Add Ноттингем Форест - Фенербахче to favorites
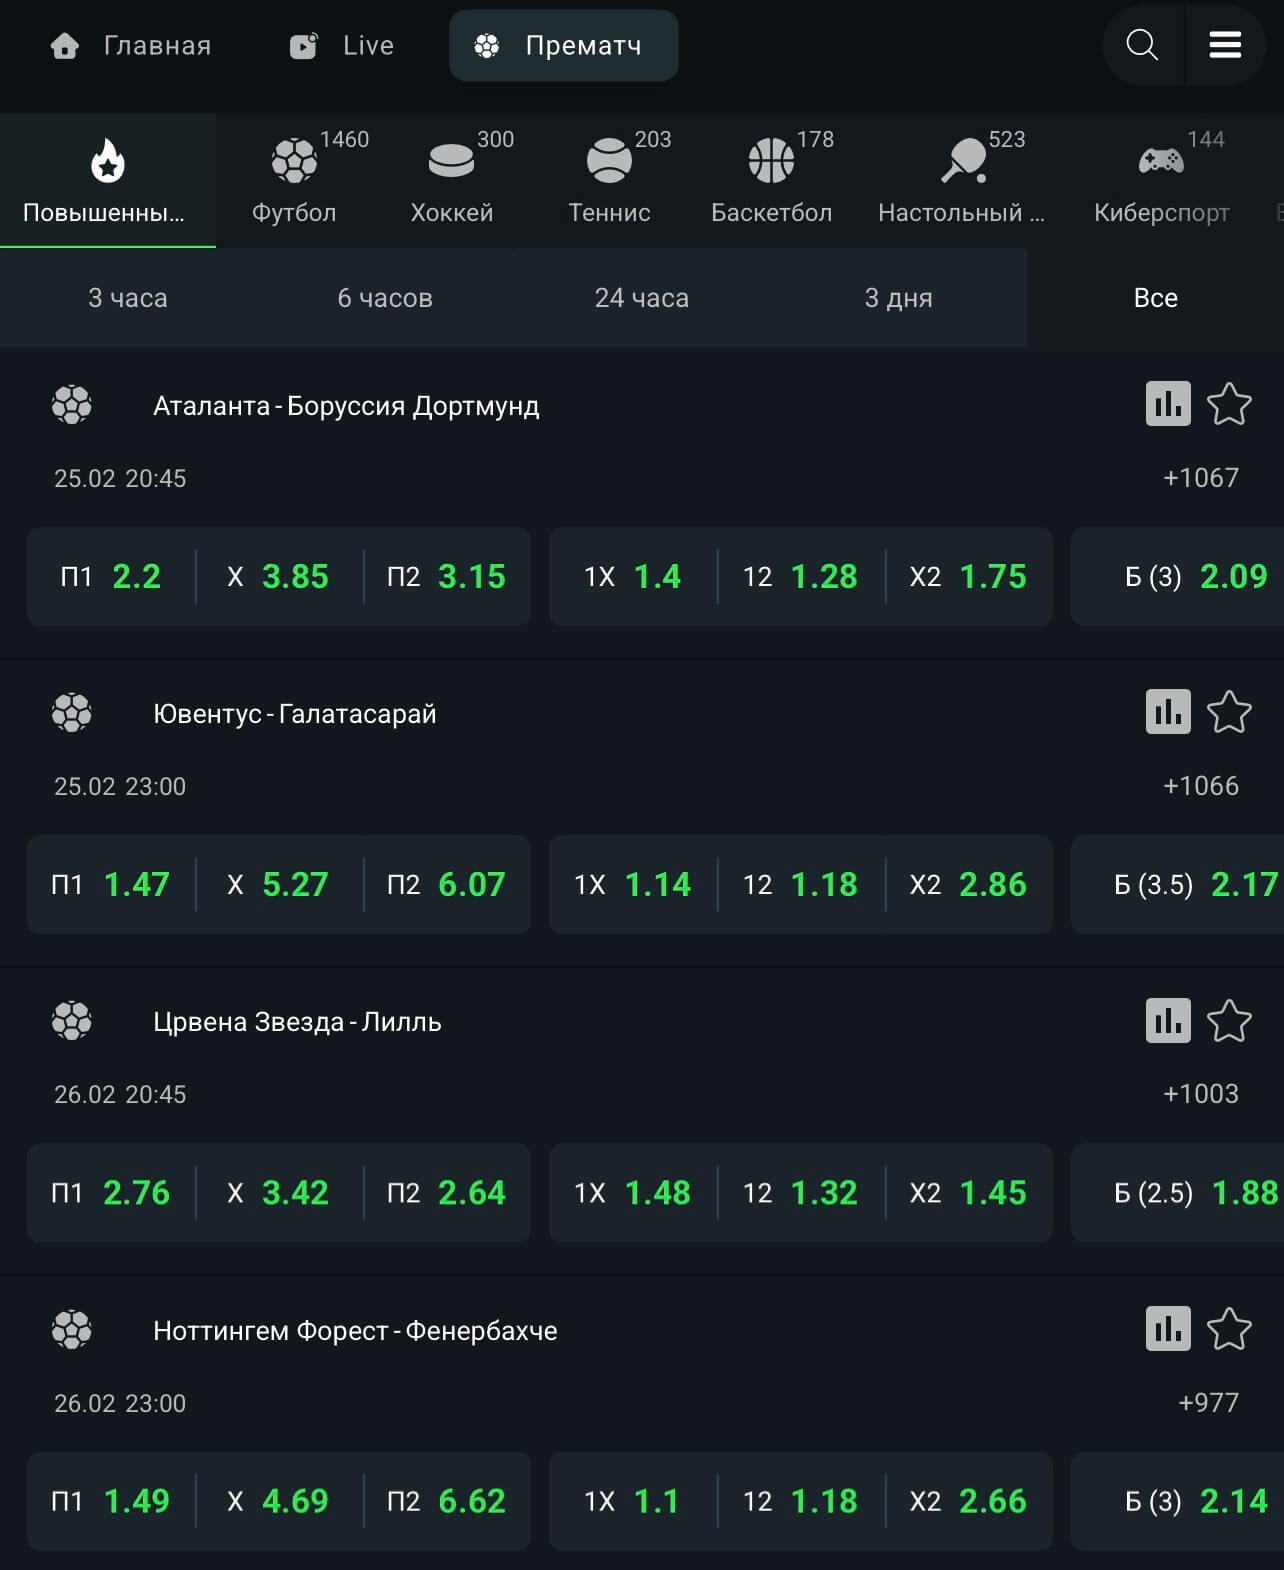This screenshot has width=1284, height=1570. [x=1229, y=1329]
